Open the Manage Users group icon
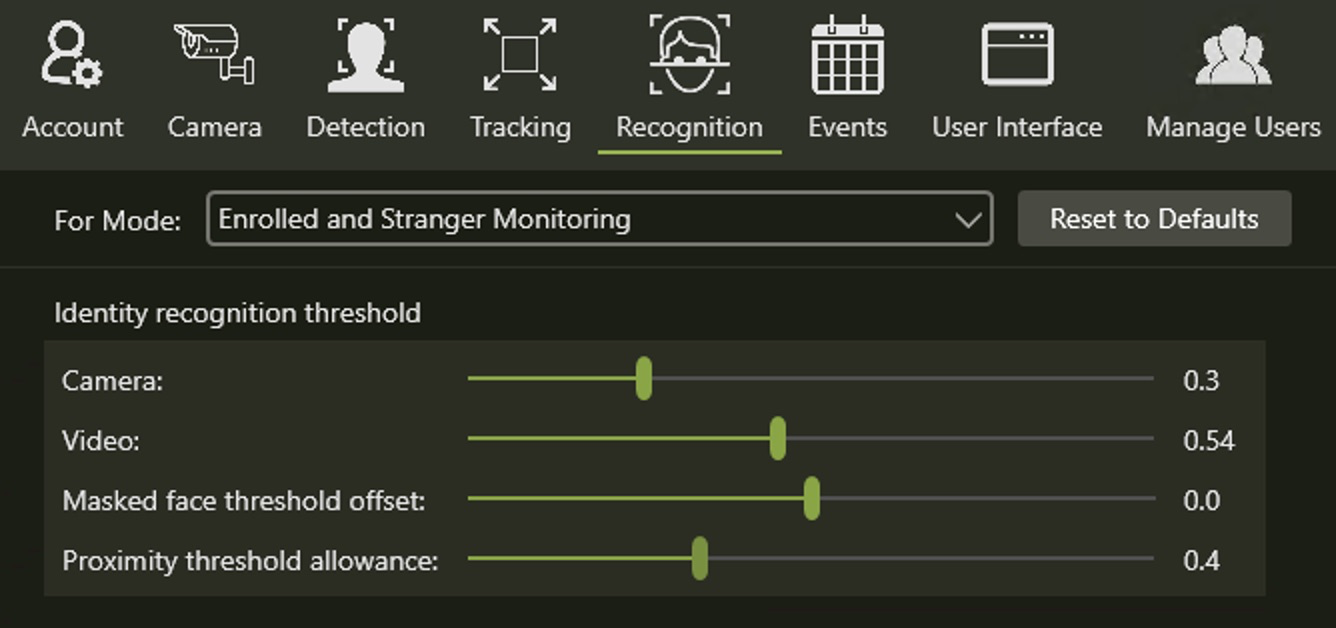1336x628 pixels. point(1233,56)
